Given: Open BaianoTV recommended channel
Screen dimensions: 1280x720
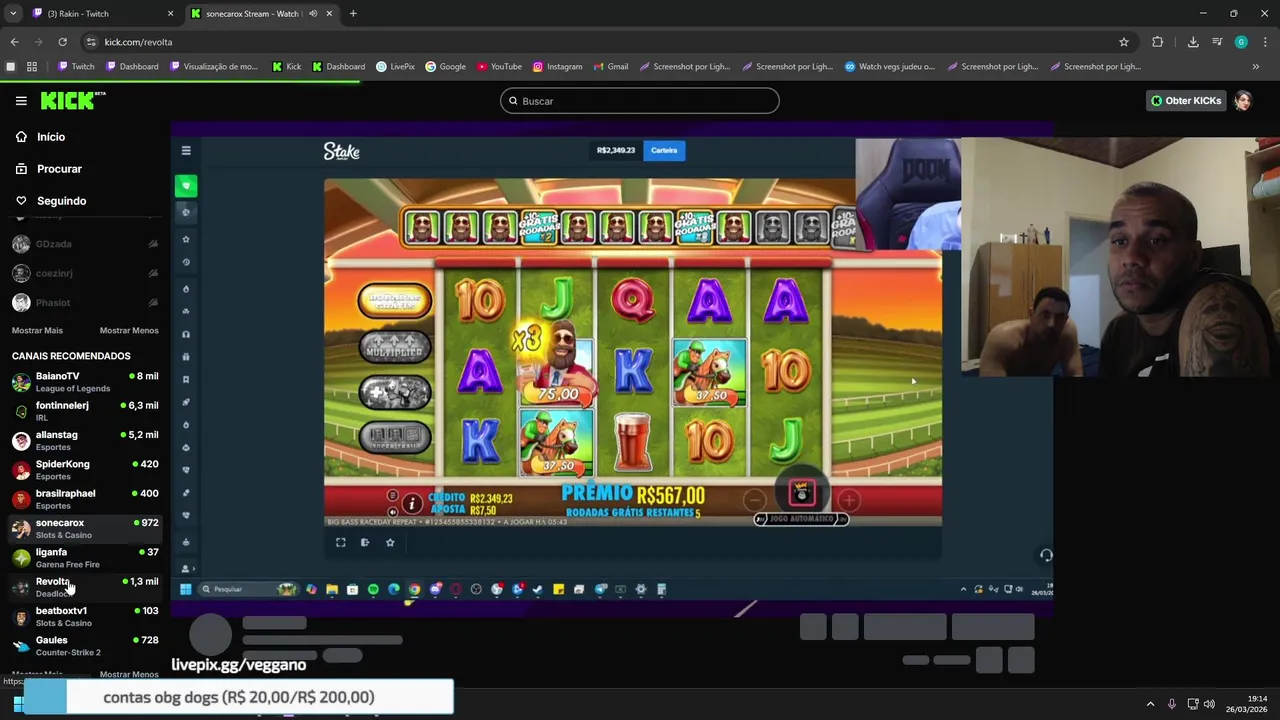Looking at the screenshot, I should [x=85, y=382].
